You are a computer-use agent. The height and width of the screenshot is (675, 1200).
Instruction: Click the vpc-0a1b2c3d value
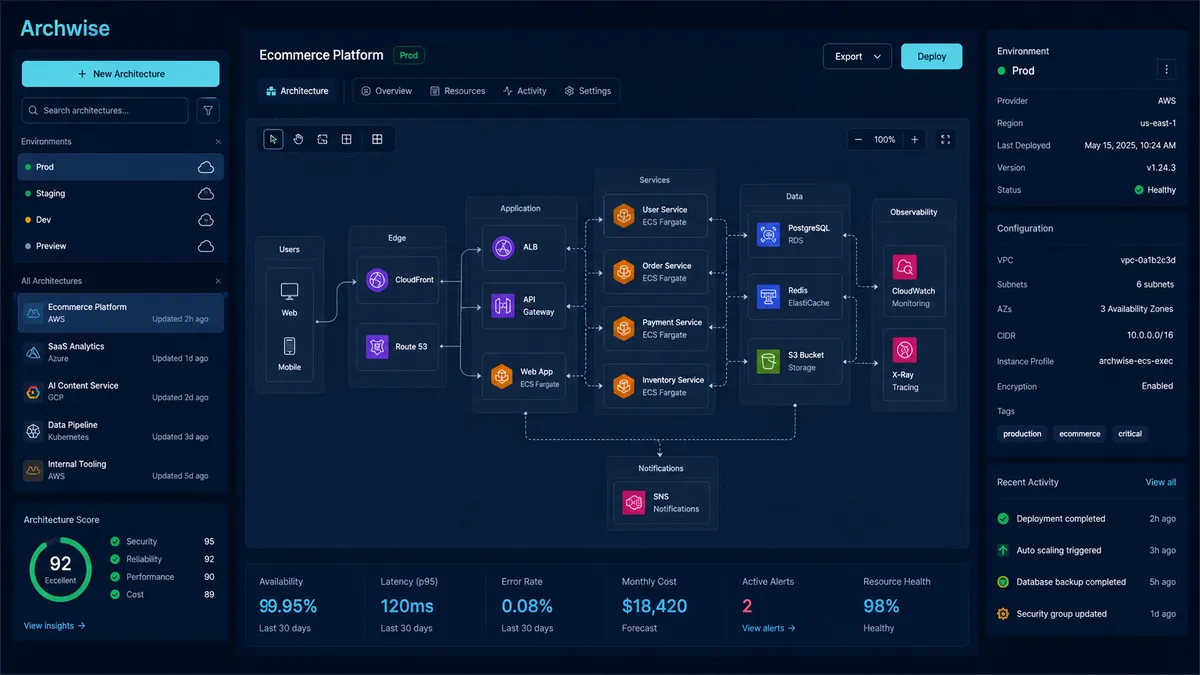(1148, 260)
